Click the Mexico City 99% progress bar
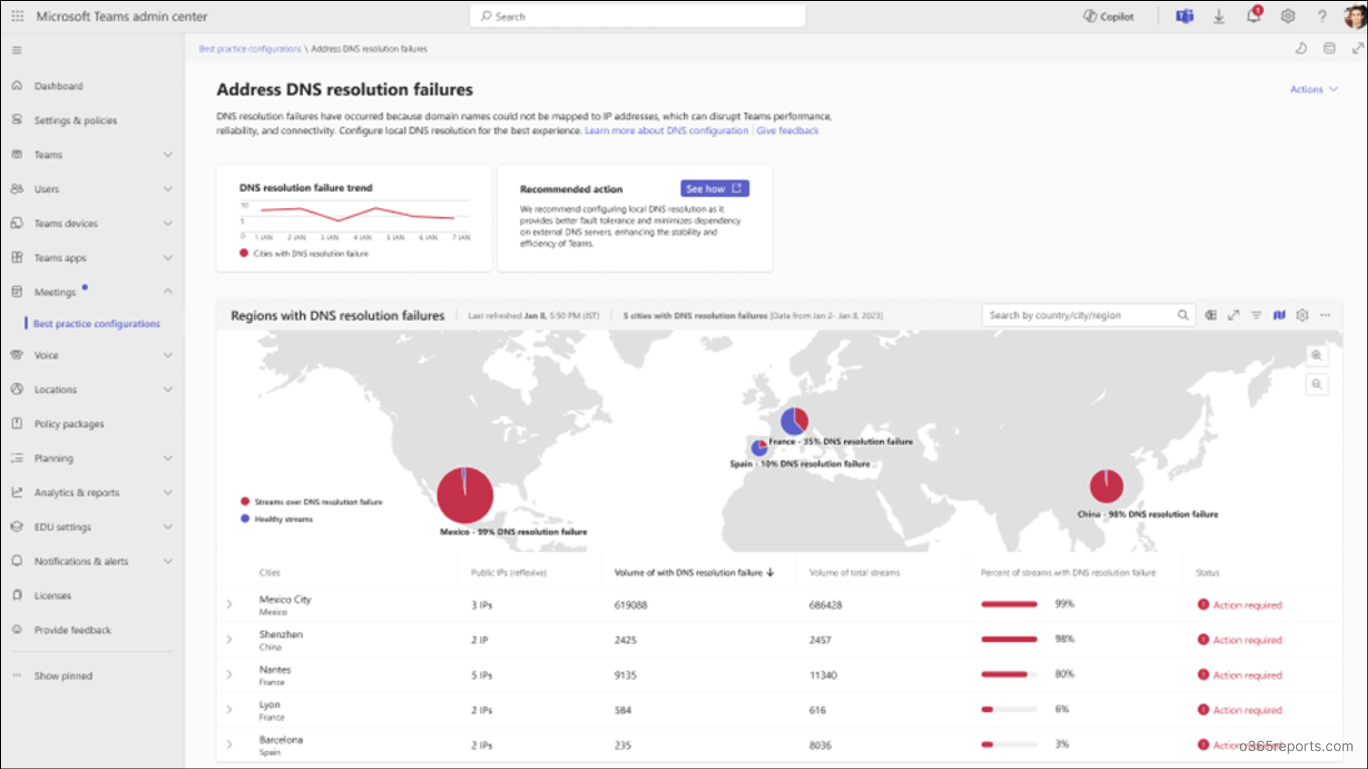This screenshot has height=769, width=1368. [x=1009, y=604]
